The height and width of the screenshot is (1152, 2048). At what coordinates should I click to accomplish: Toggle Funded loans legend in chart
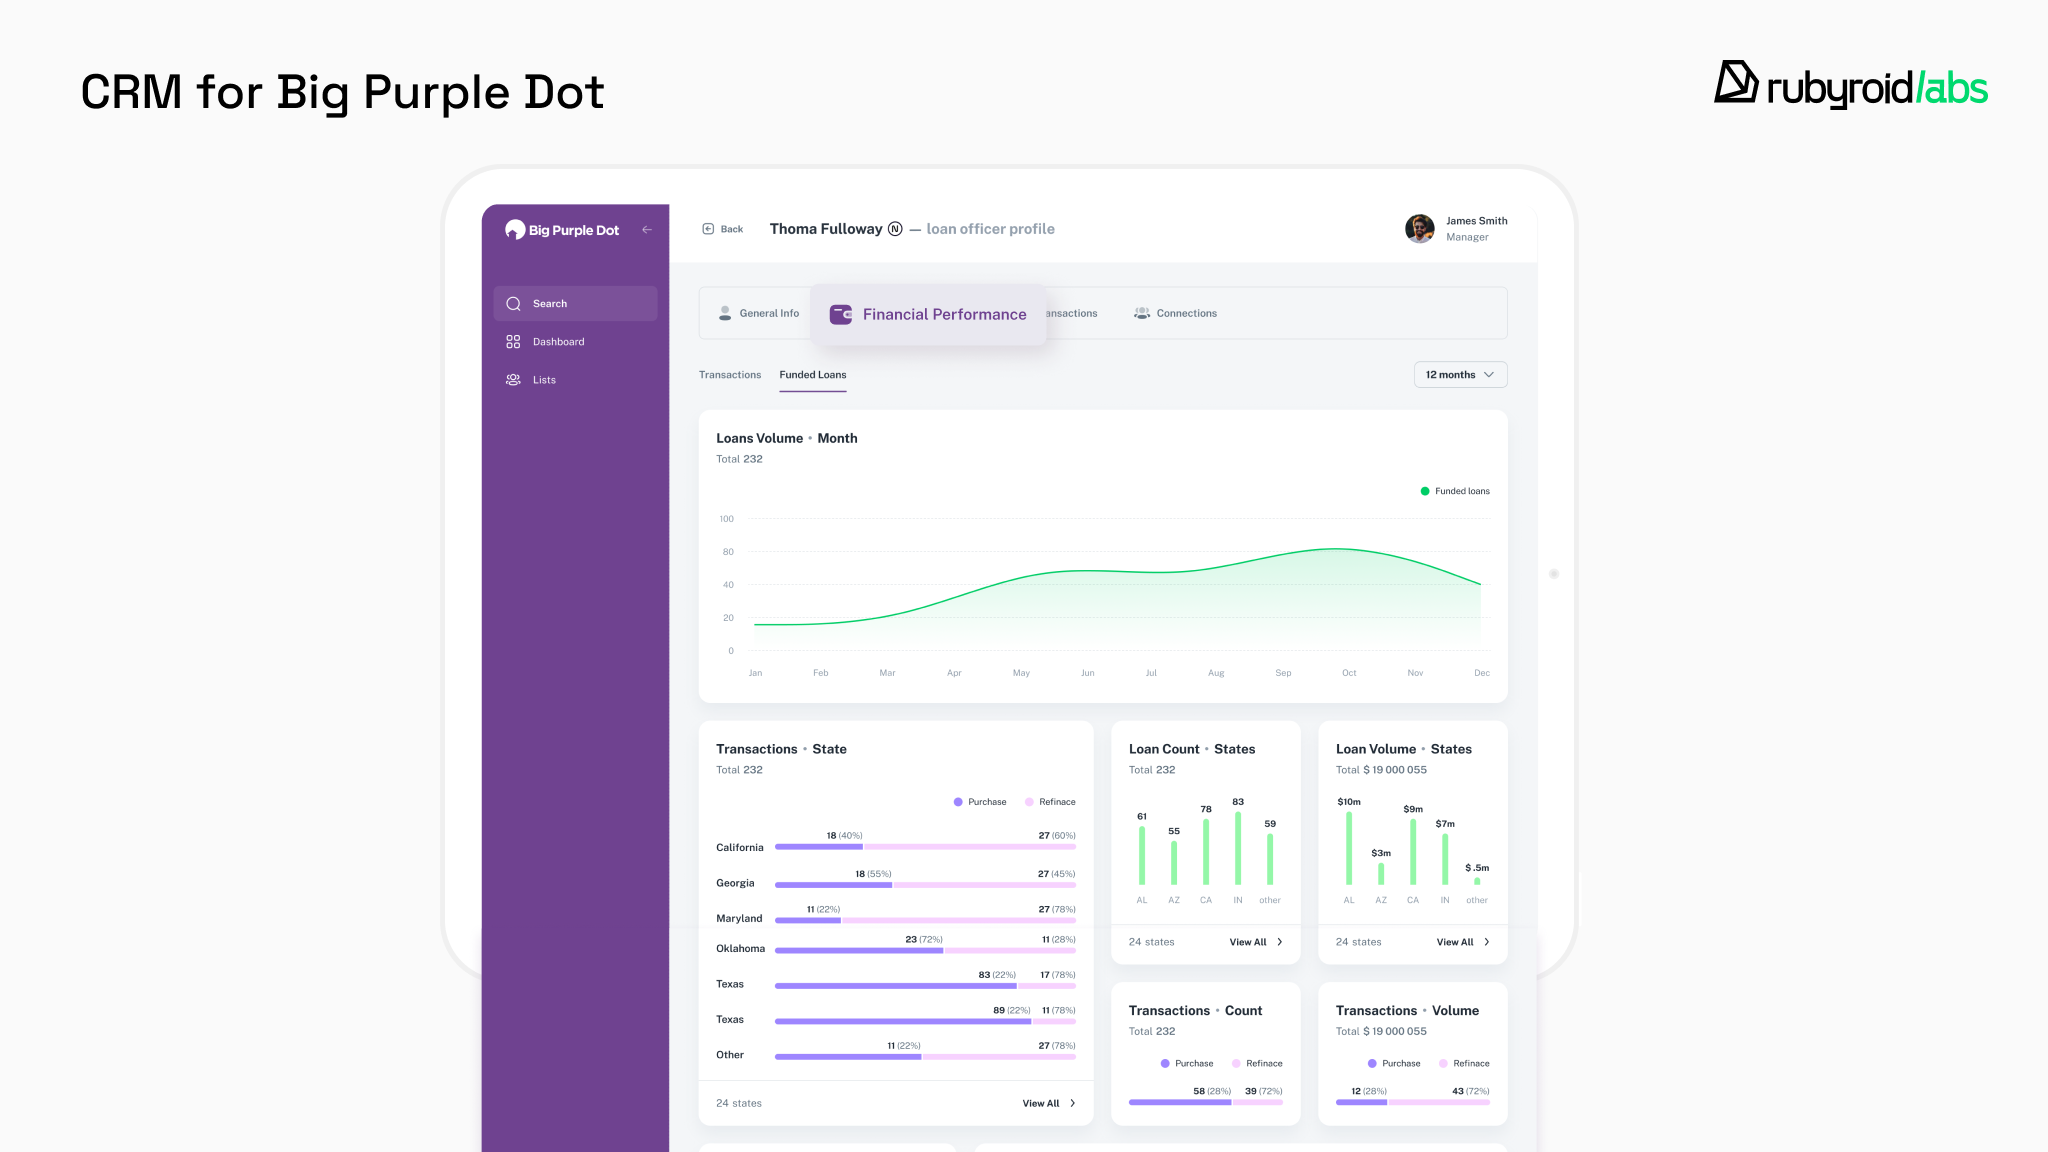(x=1455, y=491)
